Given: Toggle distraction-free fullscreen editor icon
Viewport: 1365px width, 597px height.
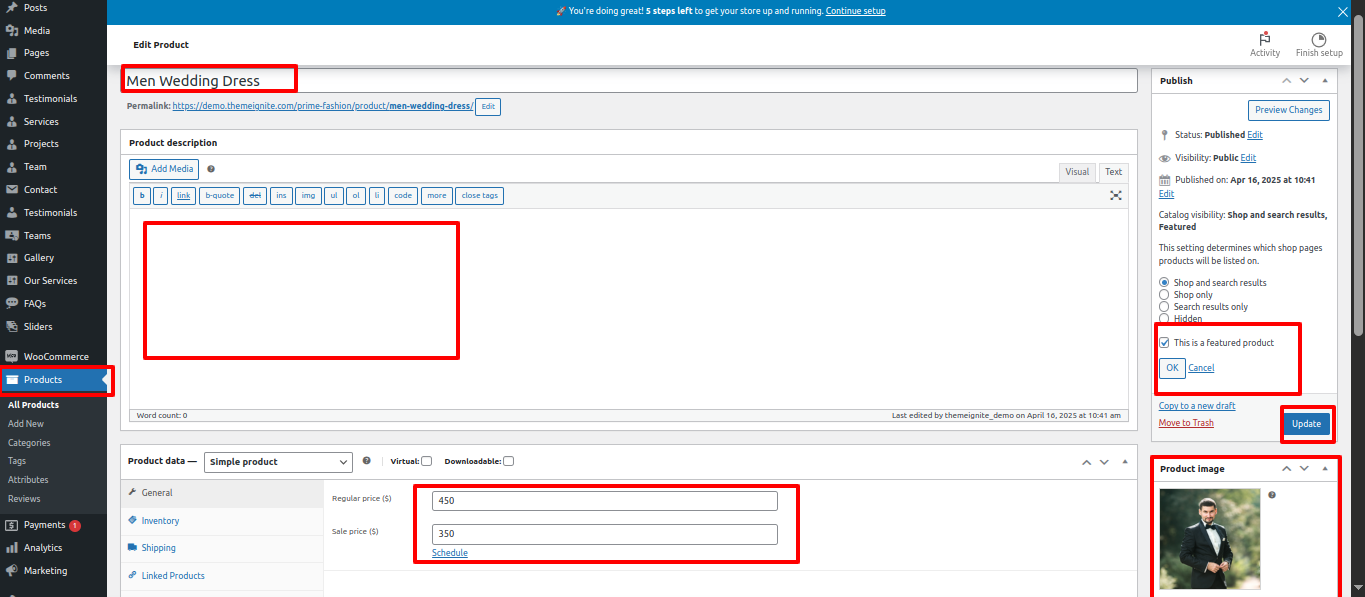Looking at the screenshot, I should tap(1116, 196).
